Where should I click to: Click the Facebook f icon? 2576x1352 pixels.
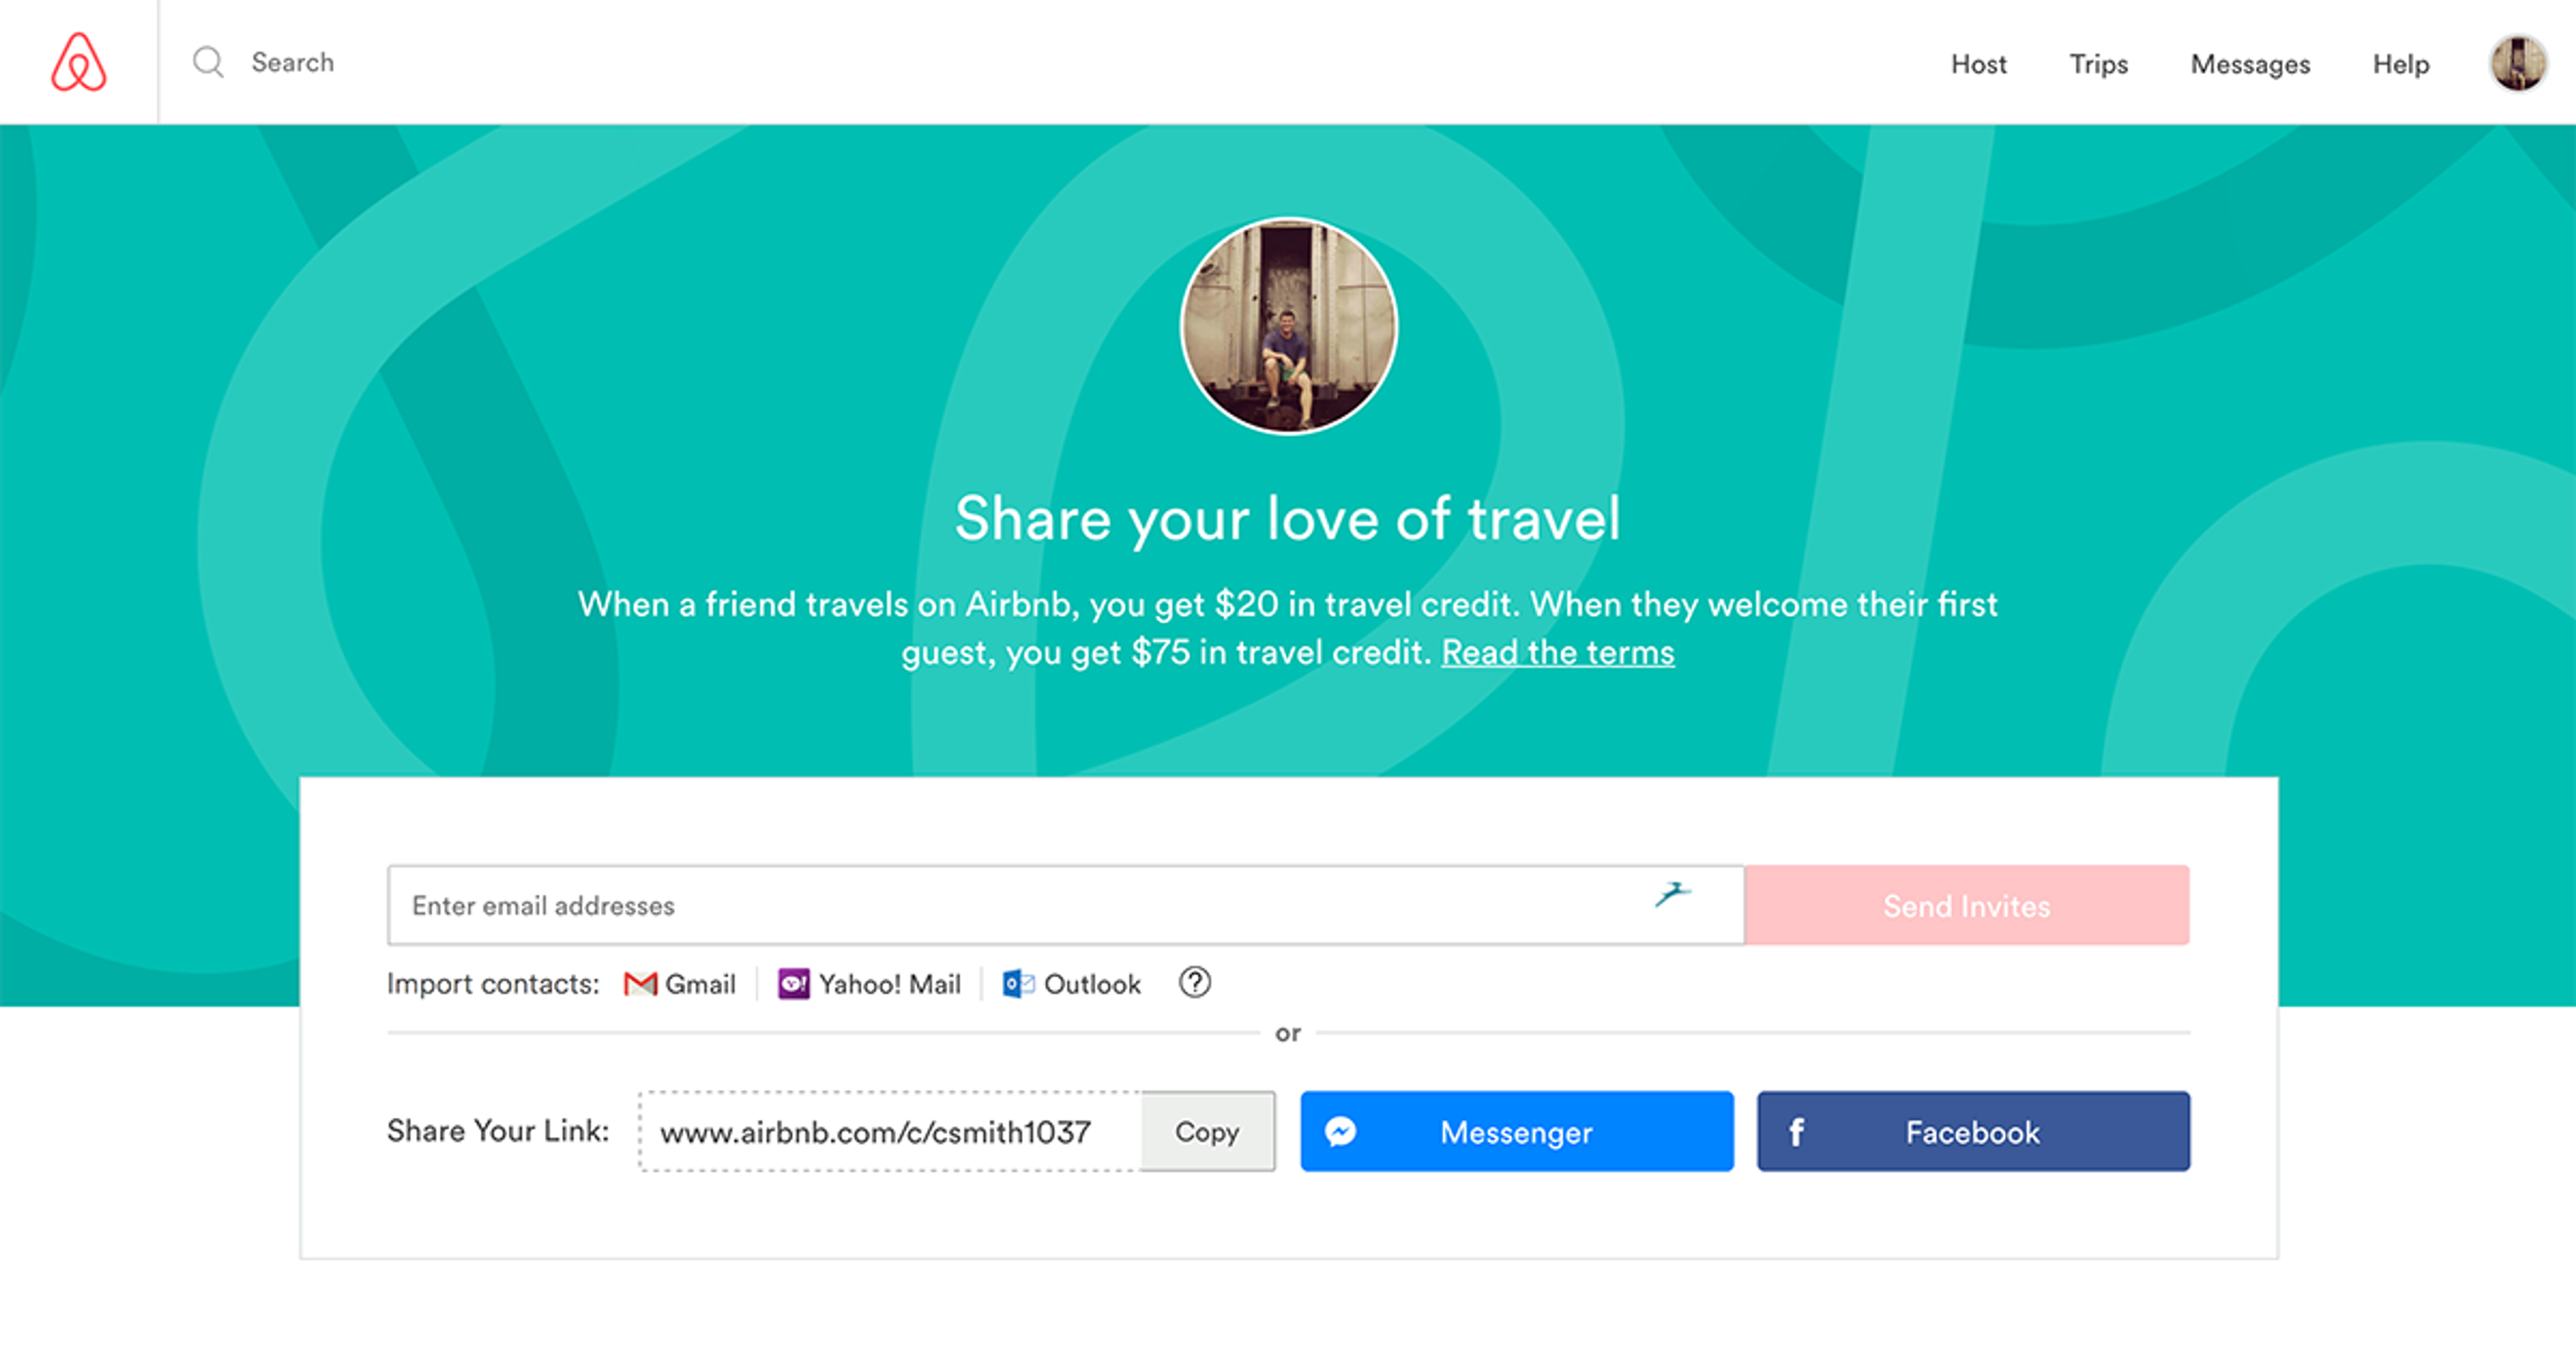click(1797, 1131)
